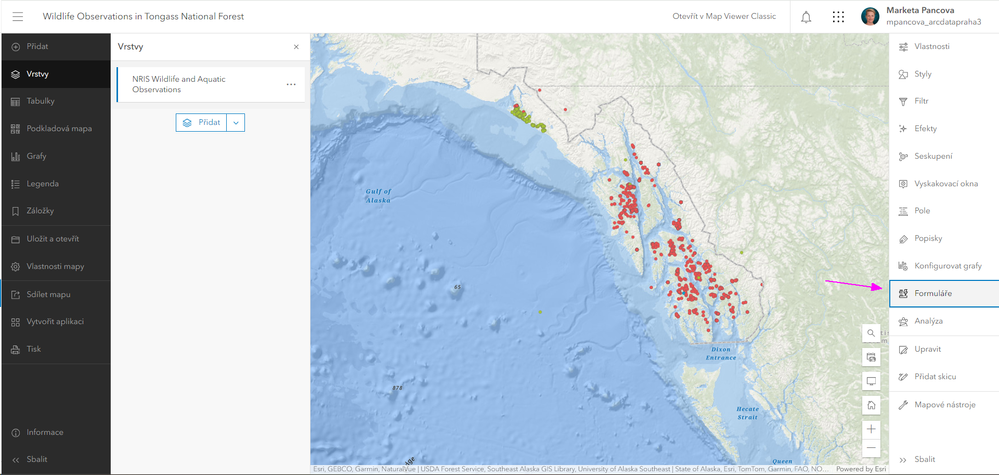999x475 pixels.
Task: Click Otevřít v Map Viewer Classic
Action: click(x=724, y=17)
